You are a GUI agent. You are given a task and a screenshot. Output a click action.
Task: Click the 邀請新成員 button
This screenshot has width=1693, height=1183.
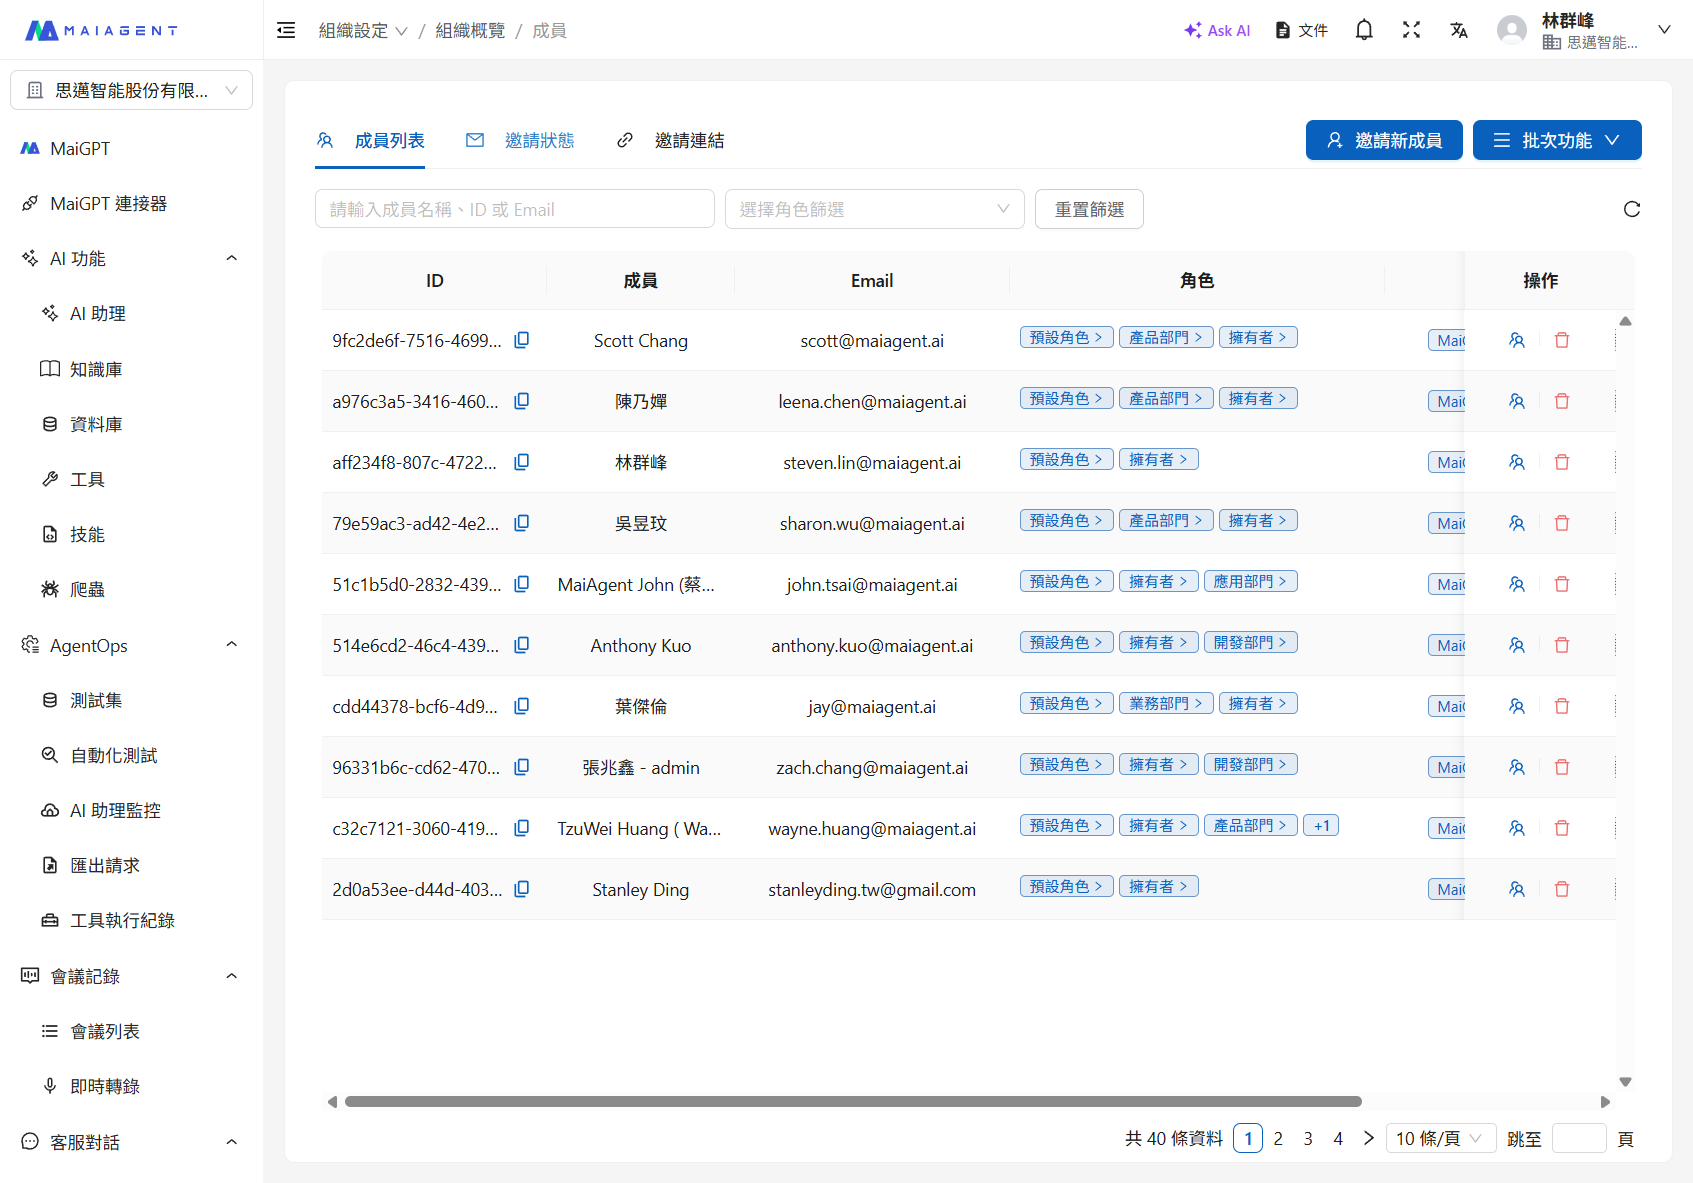[1384, 140]
